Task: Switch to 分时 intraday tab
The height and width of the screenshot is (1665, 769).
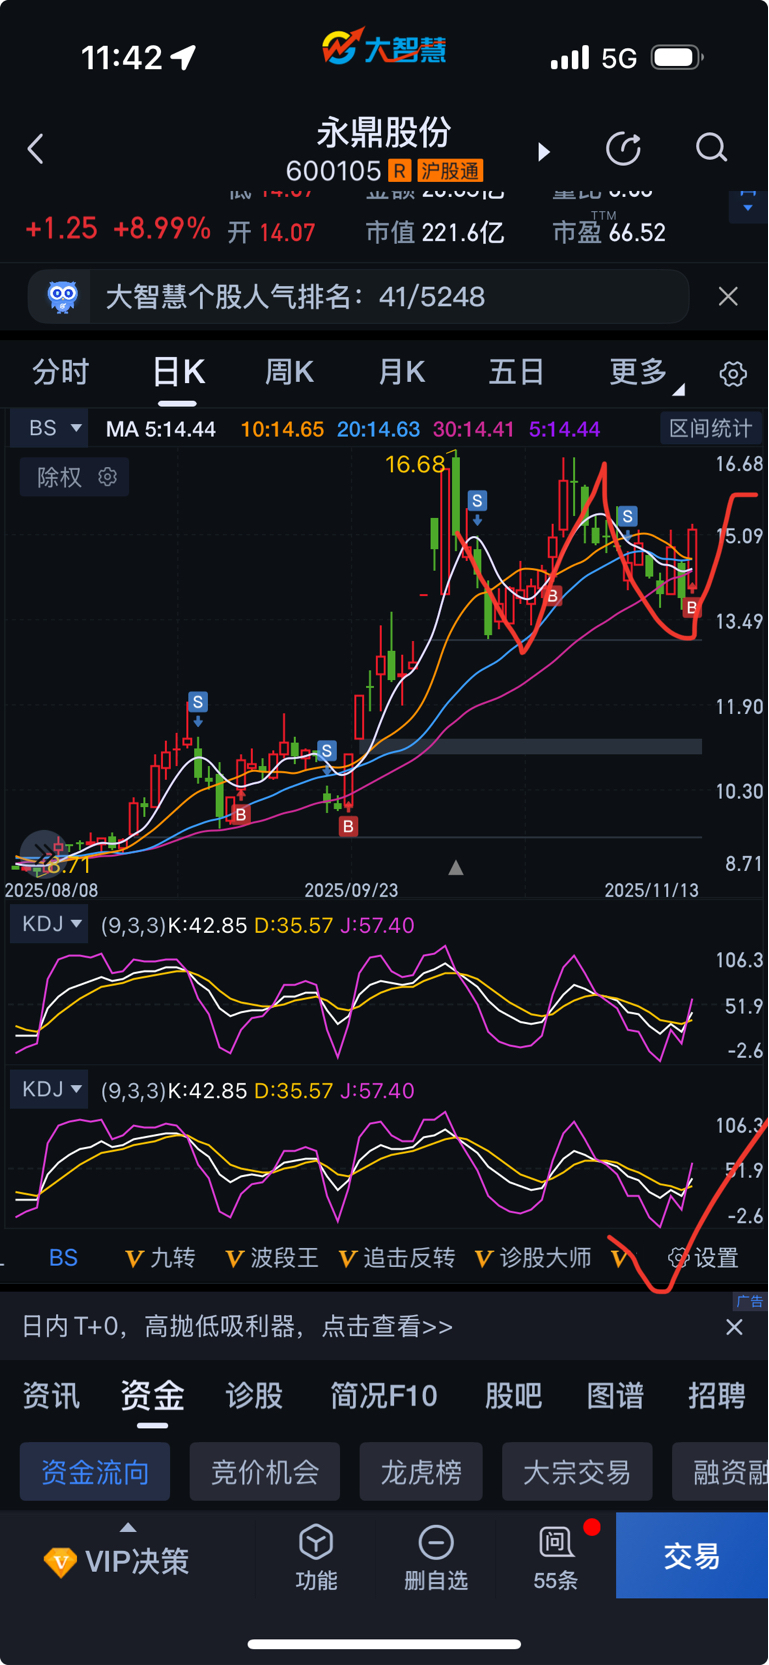Action: 60,373
